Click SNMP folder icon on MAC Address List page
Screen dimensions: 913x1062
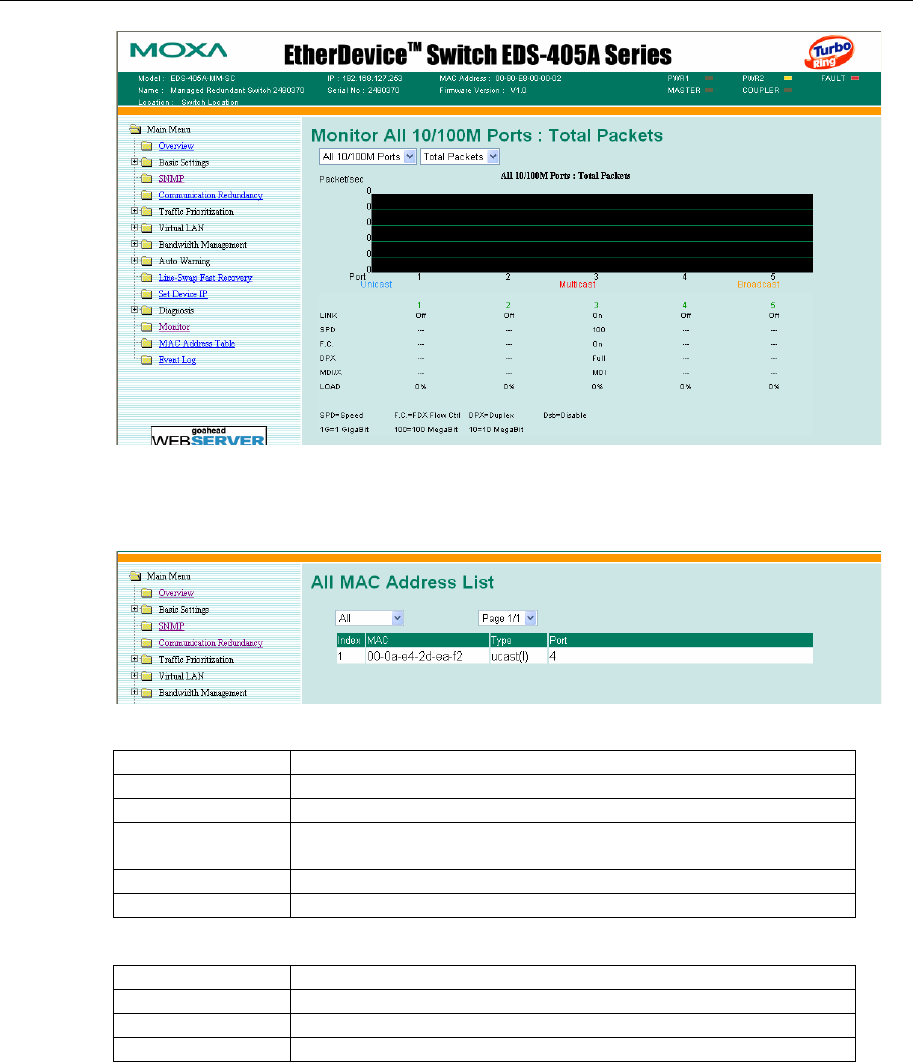click(x=146, y=626)
